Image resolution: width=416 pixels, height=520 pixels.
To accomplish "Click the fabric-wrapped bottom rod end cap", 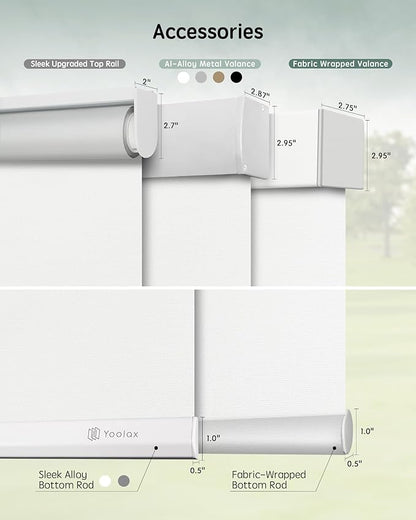I will pos(348,432).
